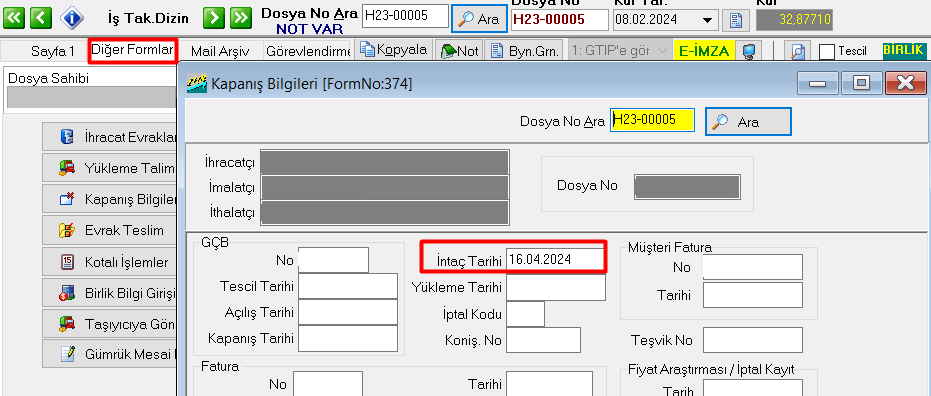Click Ara search button in top toolbar
The height and width of the screenshot is (396, 931).
pyautogui.click(x=479, y=18)
